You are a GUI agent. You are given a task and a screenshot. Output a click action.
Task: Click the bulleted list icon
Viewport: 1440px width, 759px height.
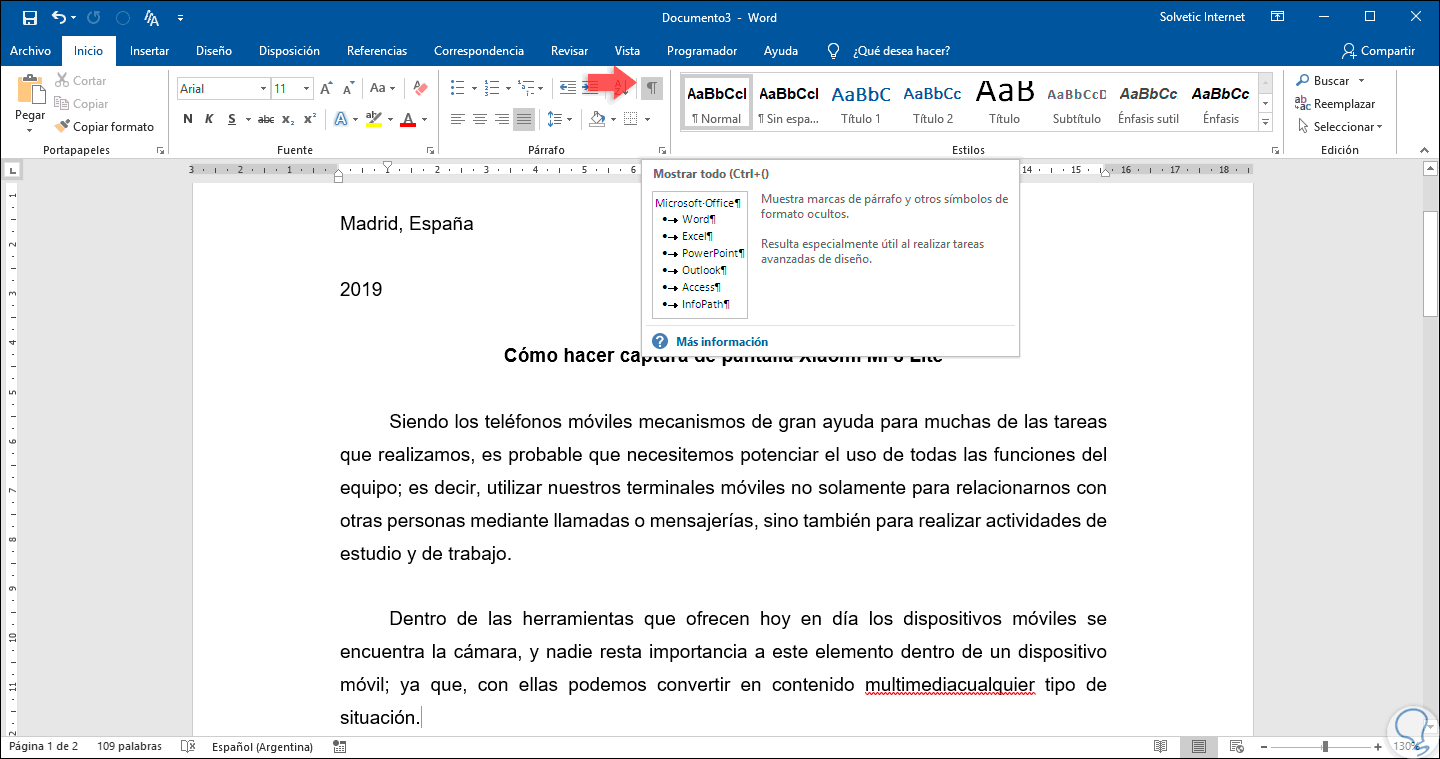(x=457, y=89)
